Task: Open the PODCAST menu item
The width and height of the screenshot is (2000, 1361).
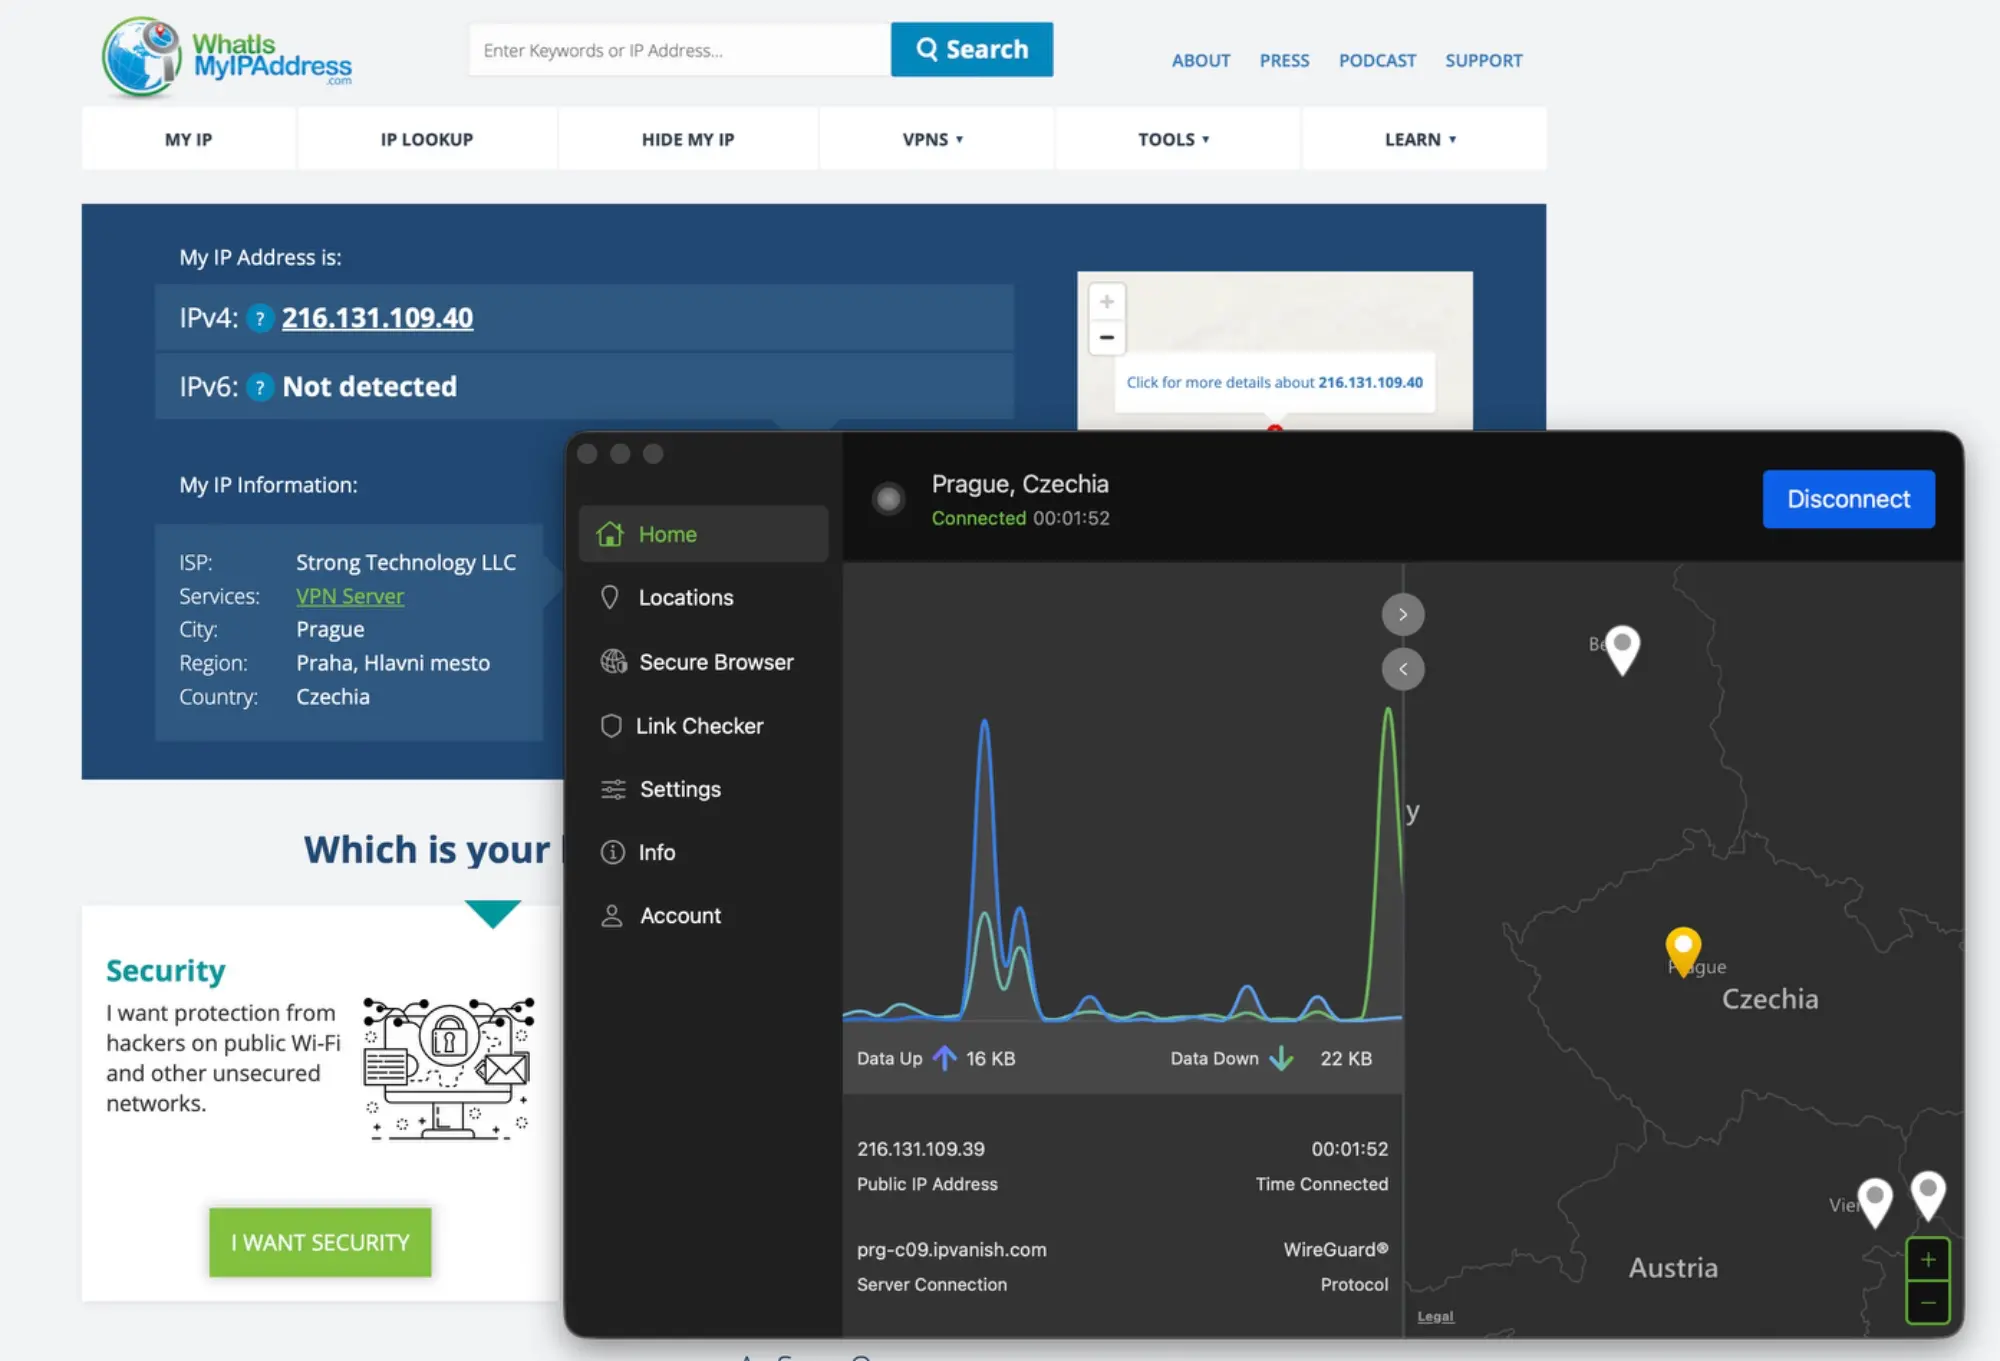Action: click(x=1377, y=60)
